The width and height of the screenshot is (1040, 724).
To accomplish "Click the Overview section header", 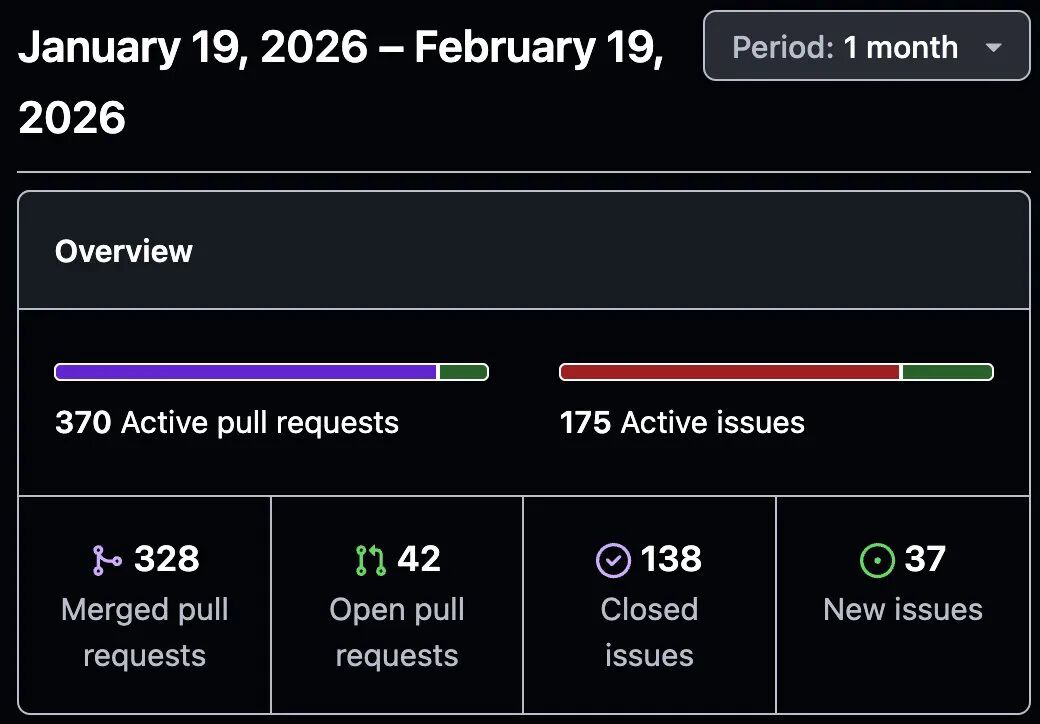I will (124, 251).
